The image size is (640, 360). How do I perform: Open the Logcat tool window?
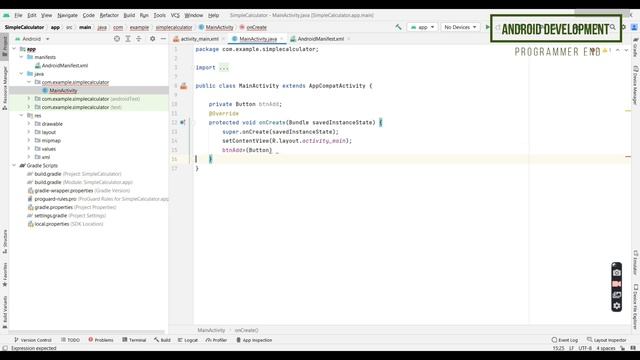point(188,340)
